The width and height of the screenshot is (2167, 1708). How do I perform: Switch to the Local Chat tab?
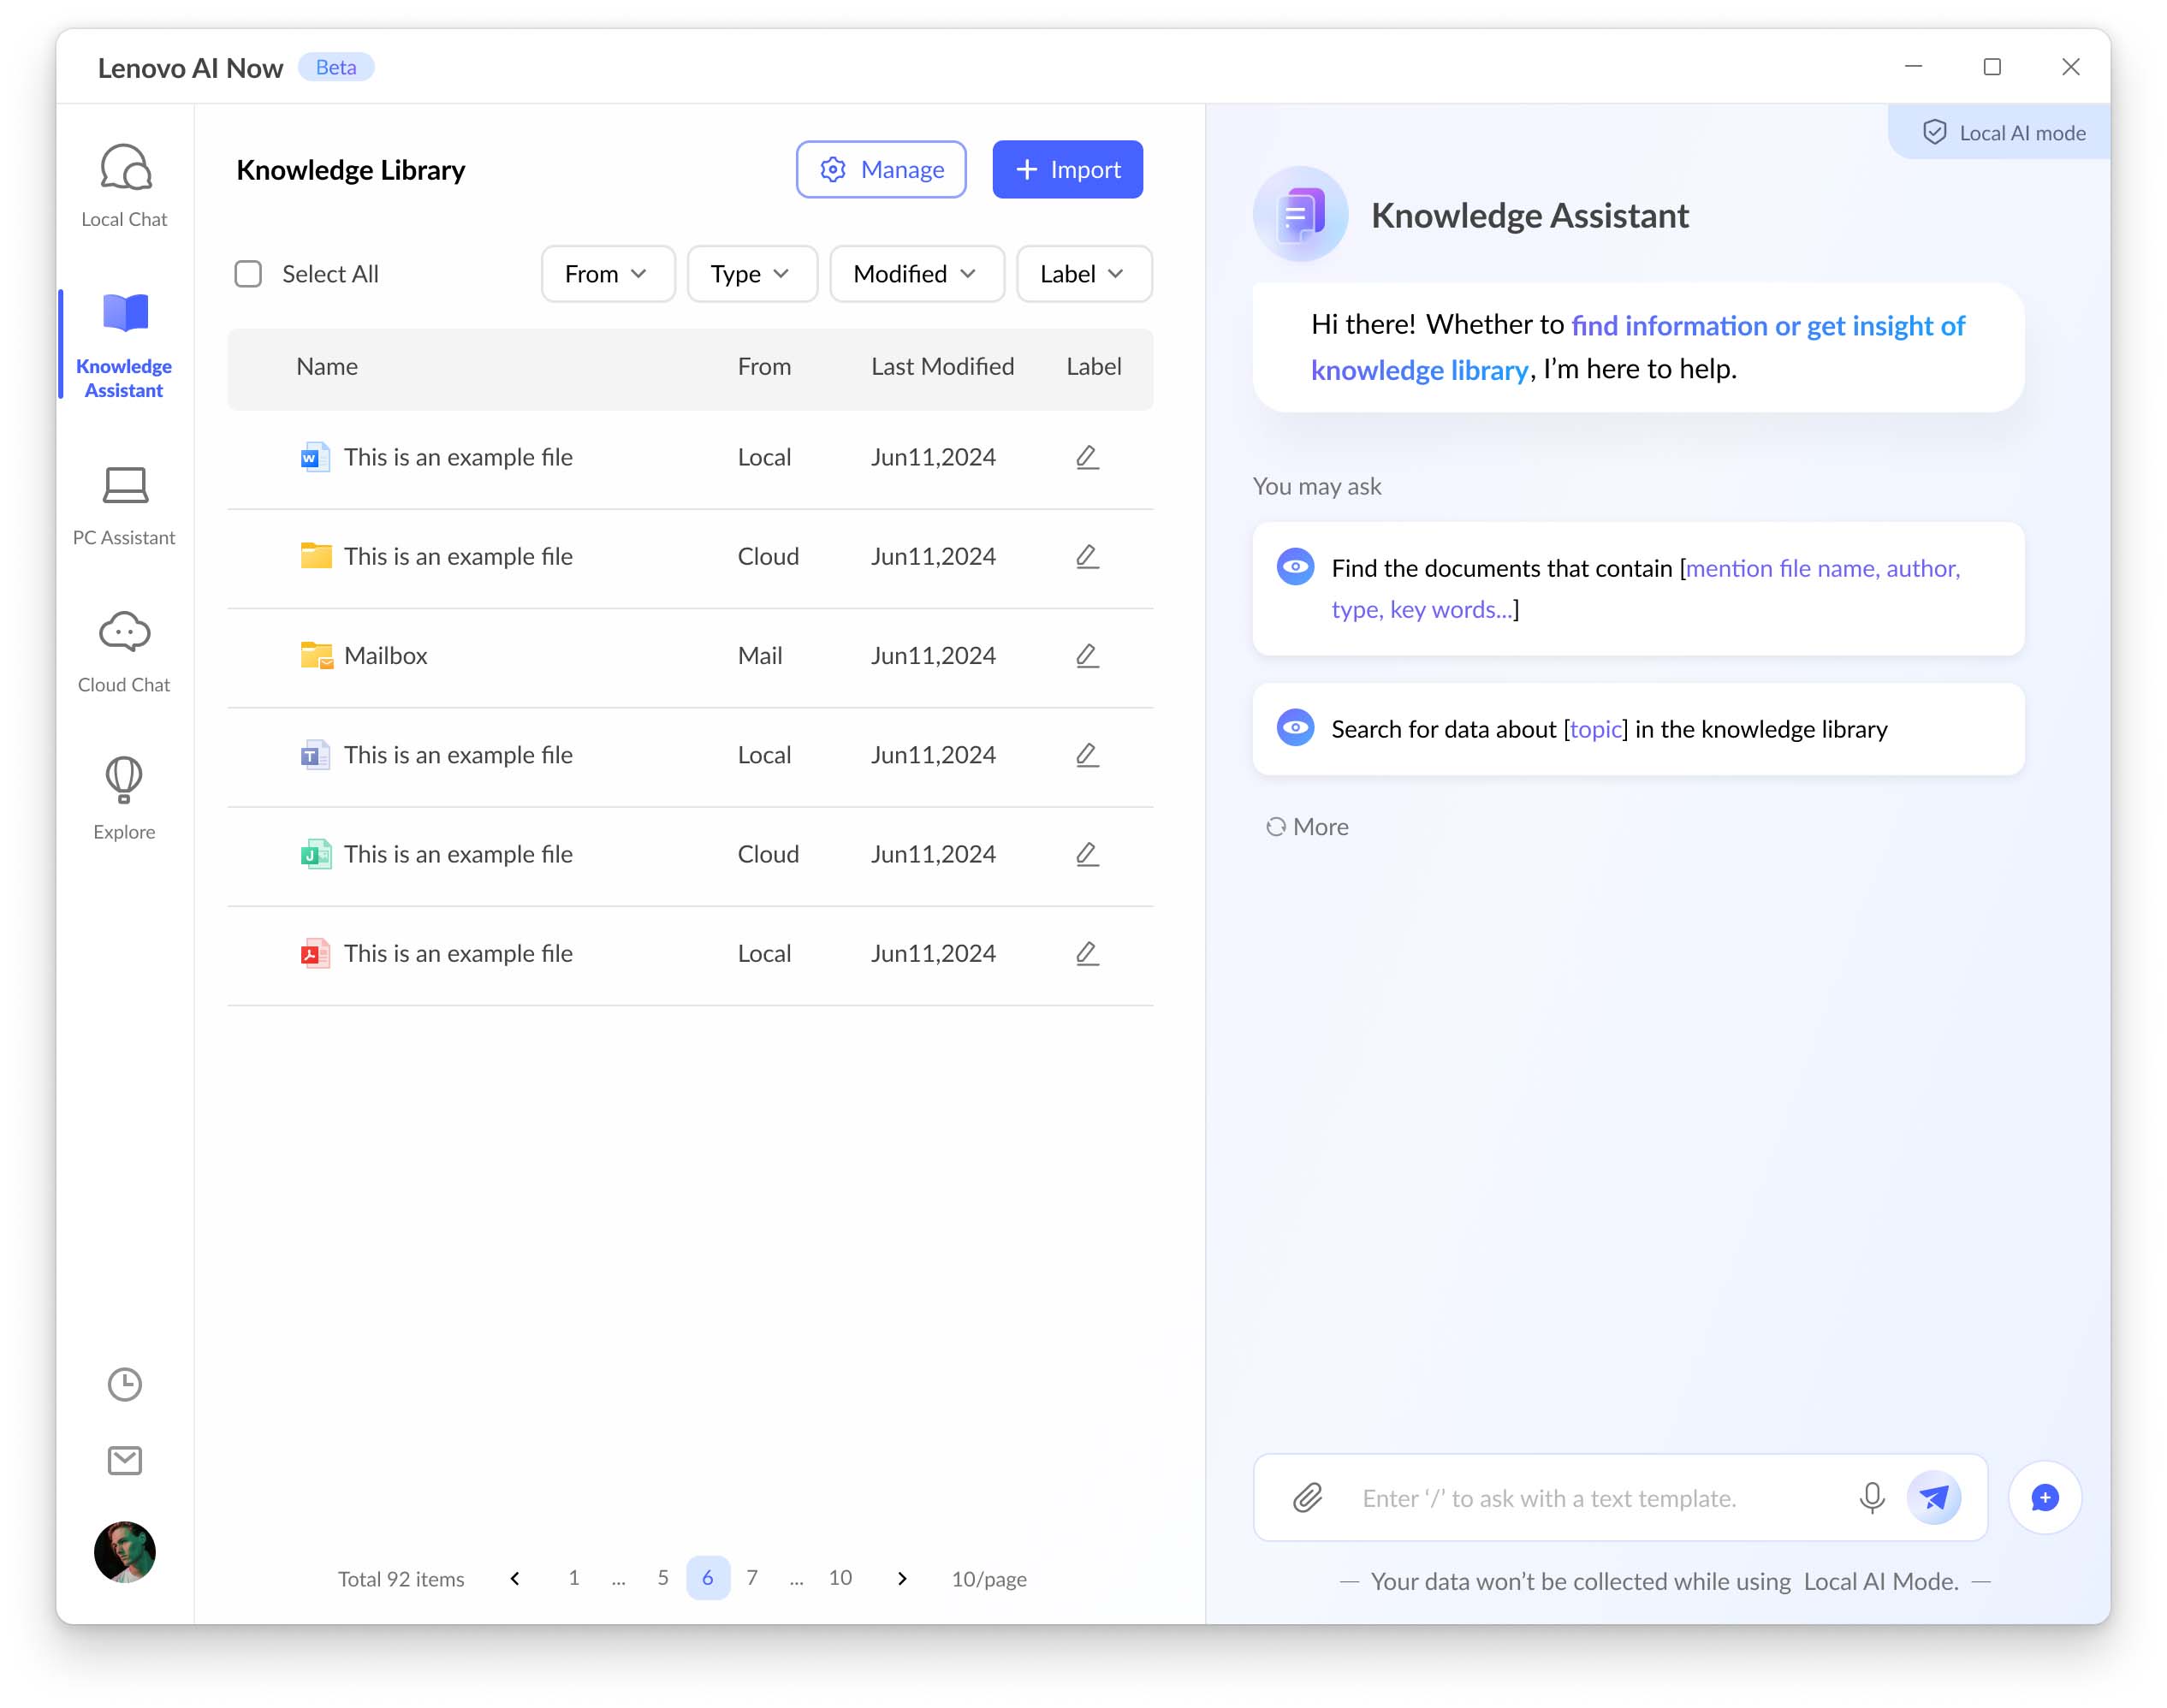pyautogui.click(x=124, y=186)
